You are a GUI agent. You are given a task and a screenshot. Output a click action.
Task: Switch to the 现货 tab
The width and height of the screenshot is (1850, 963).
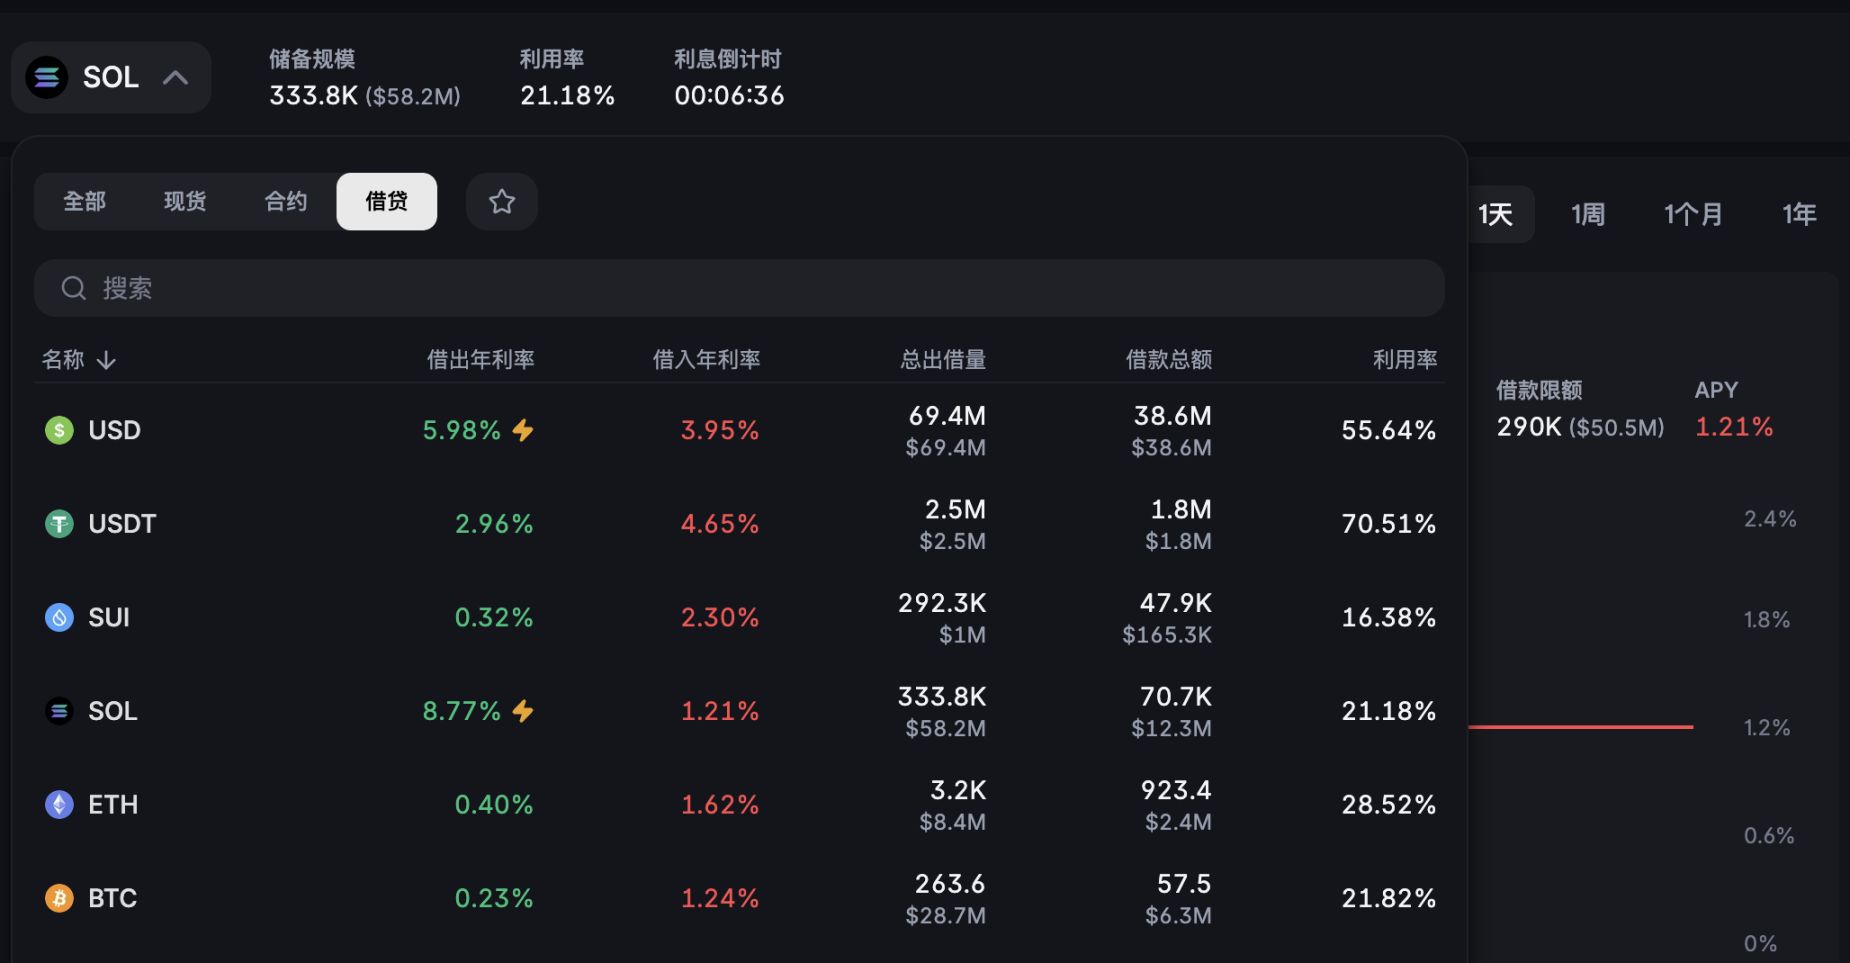[185, 202]
